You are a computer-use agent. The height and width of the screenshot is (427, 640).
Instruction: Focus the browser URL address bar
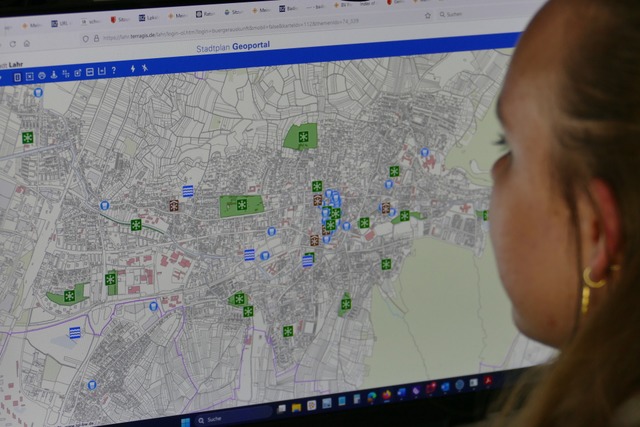(250, 35)
